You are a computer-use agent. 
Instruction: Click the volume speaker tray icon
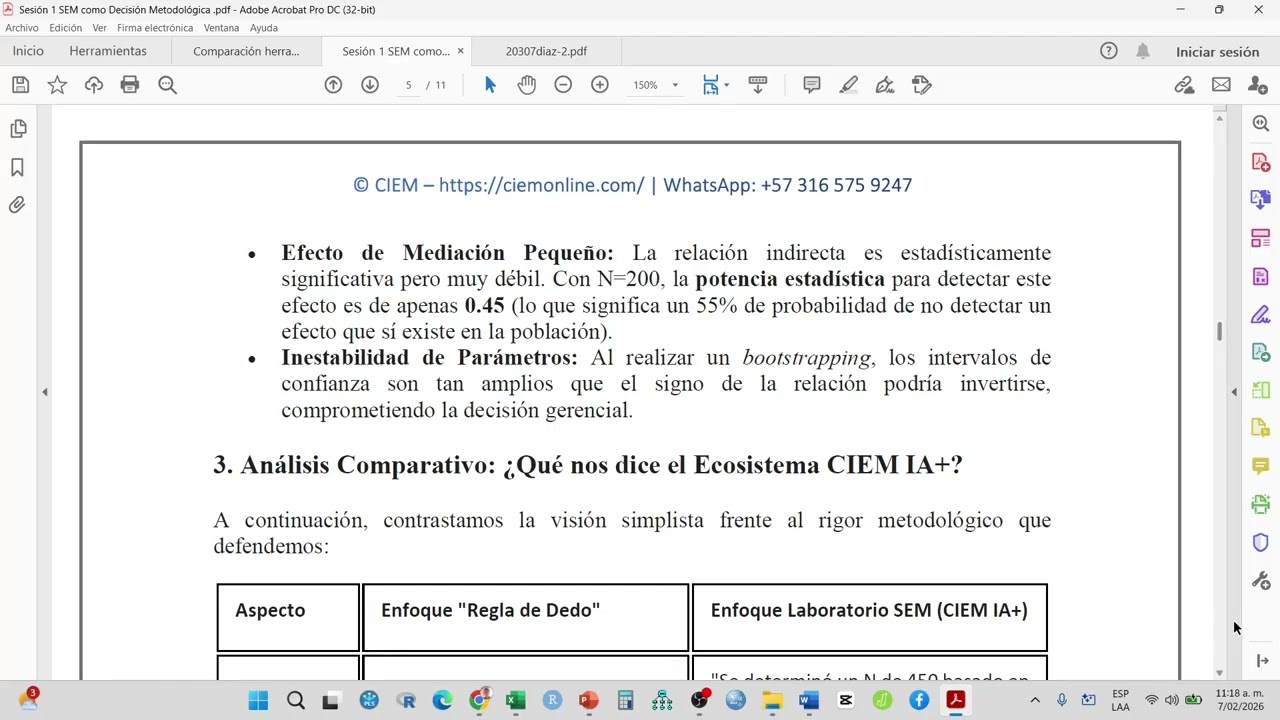(1171, 700)
